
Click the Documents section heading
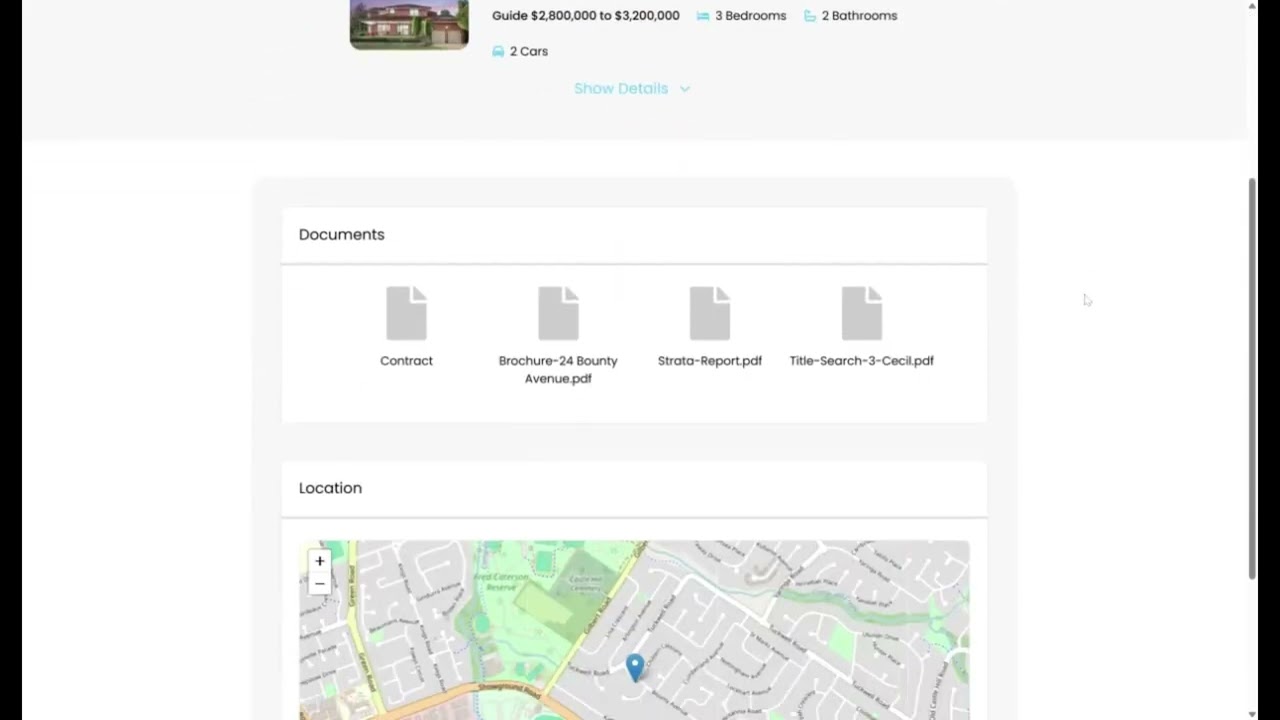pos(342,234)
